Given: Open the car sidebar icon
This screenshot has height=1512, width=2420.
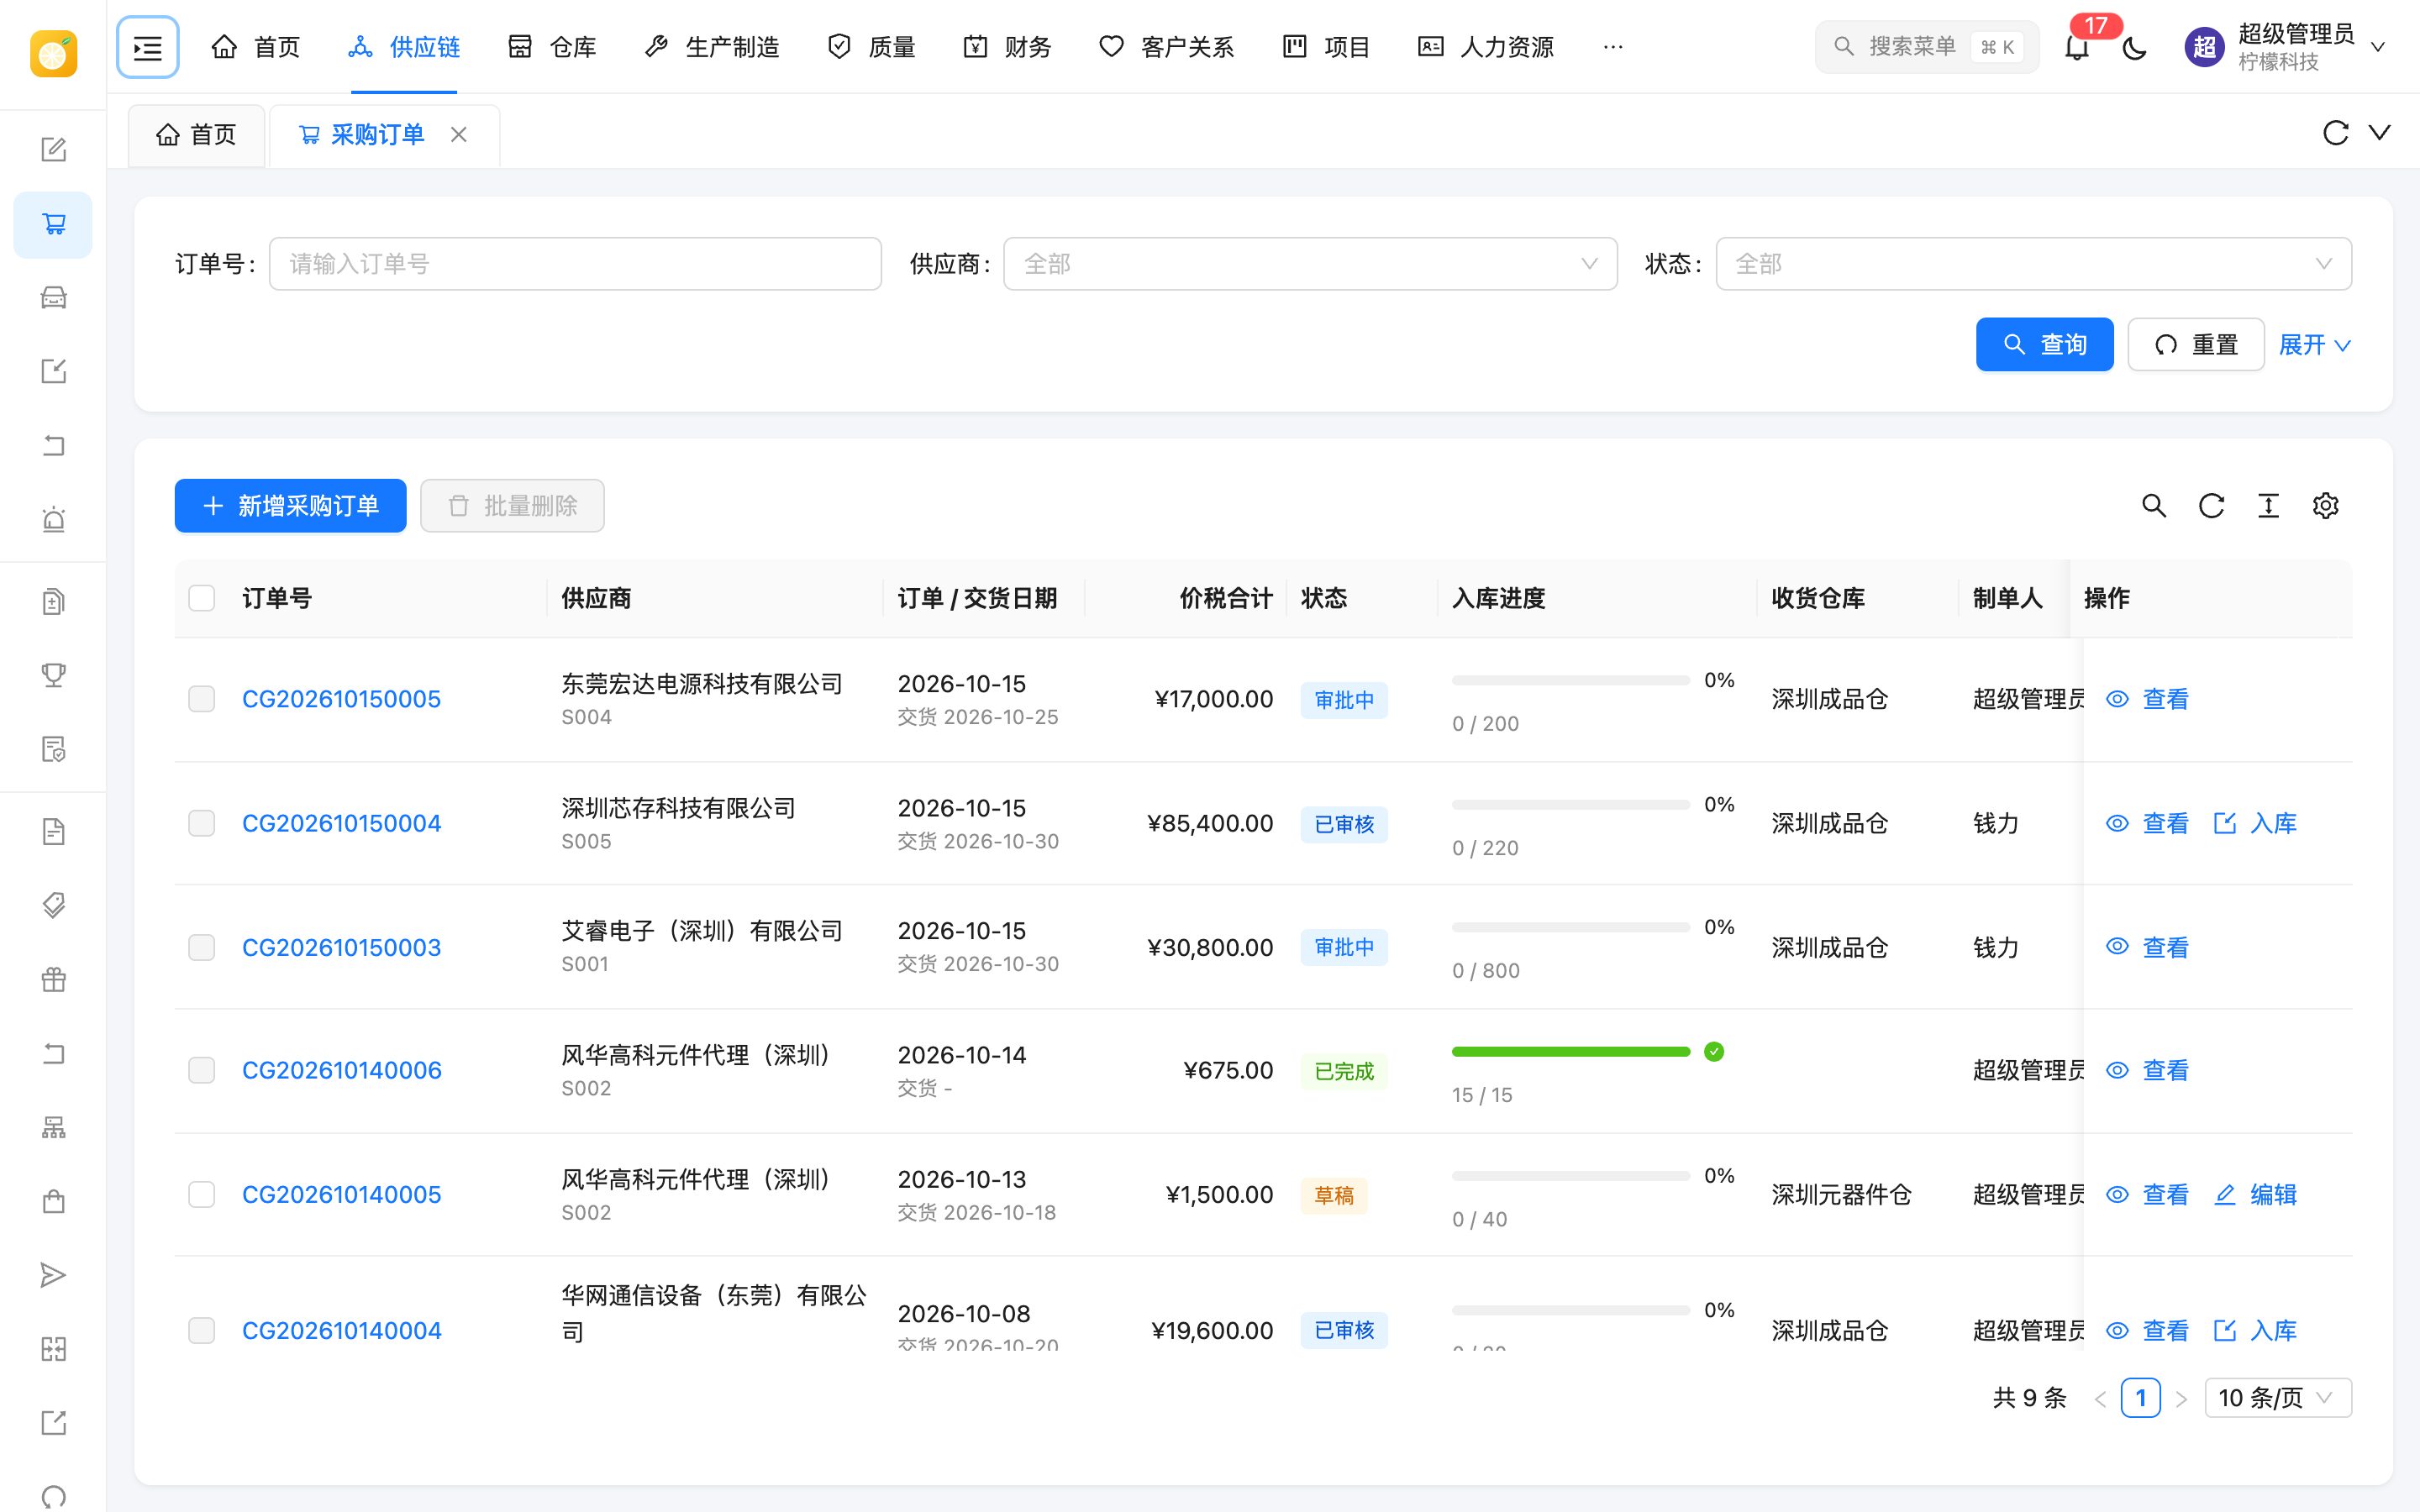Looking at the screenshot, I should tap(54, 298).
